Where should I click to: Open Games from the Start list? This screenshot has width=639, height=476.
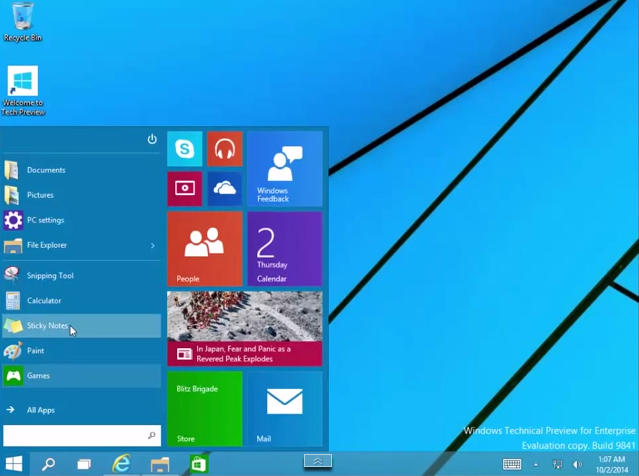(82, 375)
